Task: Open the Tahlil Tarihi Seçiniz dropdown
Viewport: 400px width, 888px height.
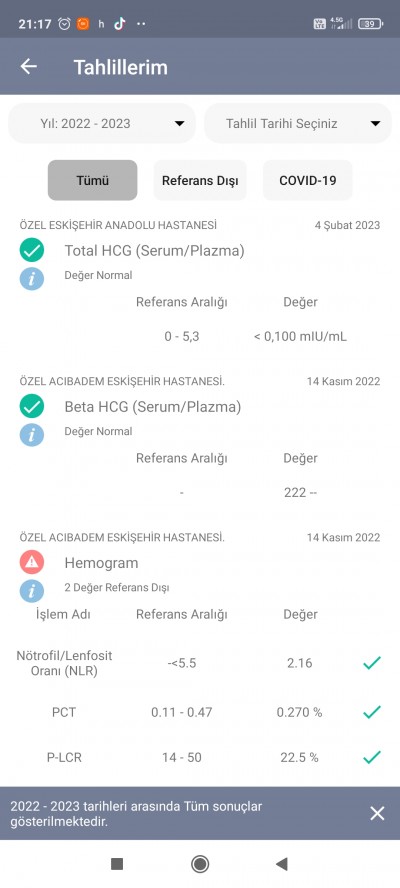Action: (298, 123)
